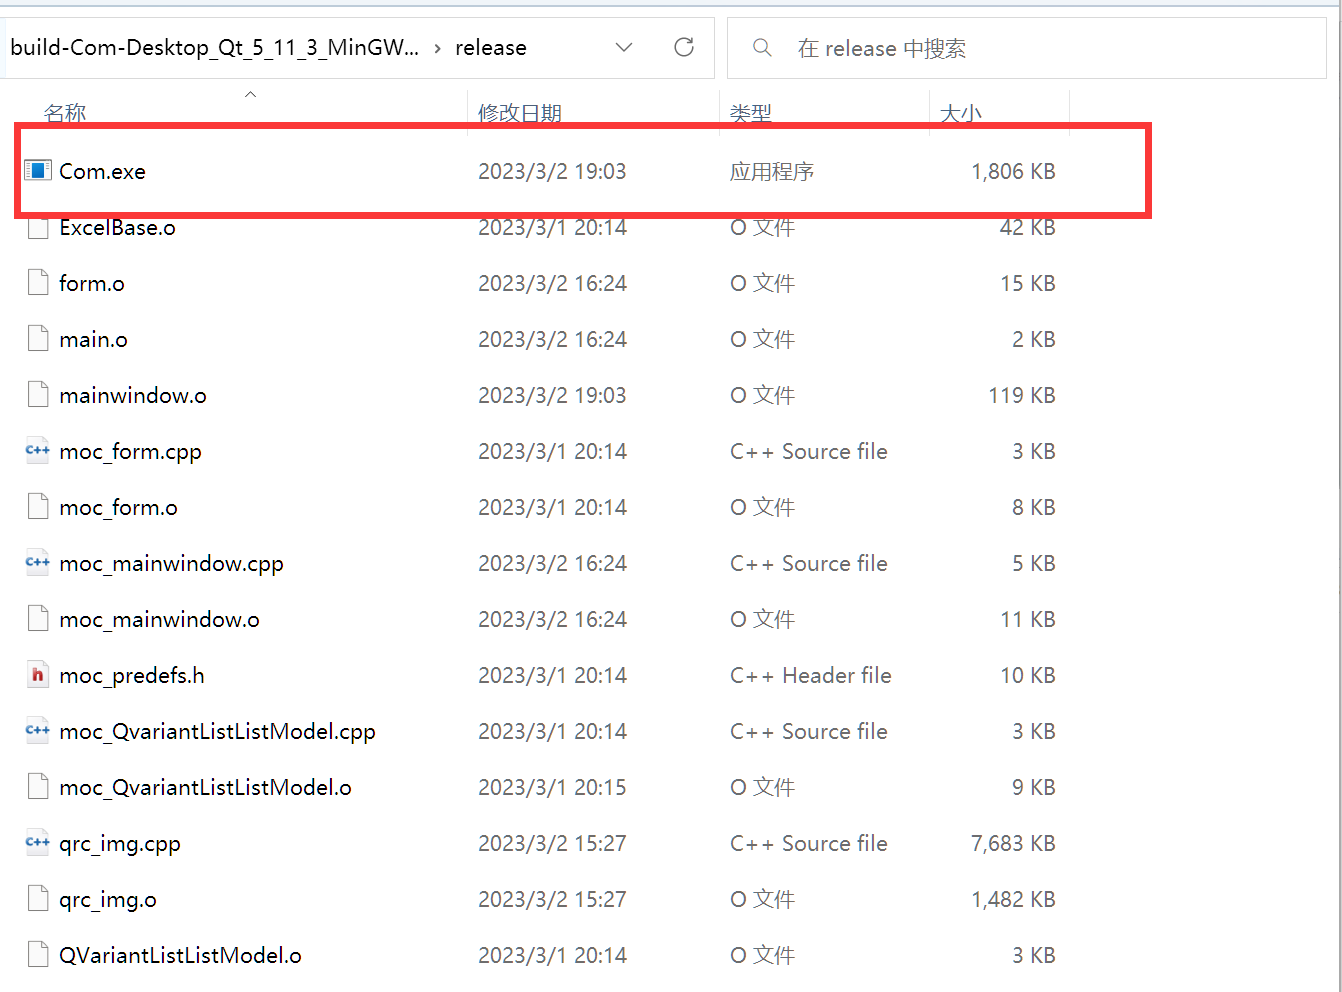Viewport: 1342px width, 992px height.
Task: Select the moc_form.o file name
Action: pyautogui.click(x=118, y=508)
